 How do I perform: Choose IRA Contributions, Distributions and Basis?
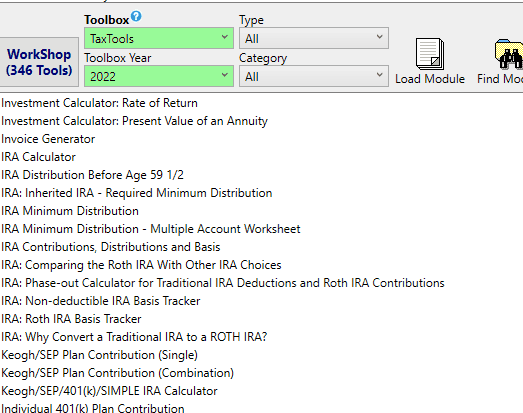click(111, 247)
